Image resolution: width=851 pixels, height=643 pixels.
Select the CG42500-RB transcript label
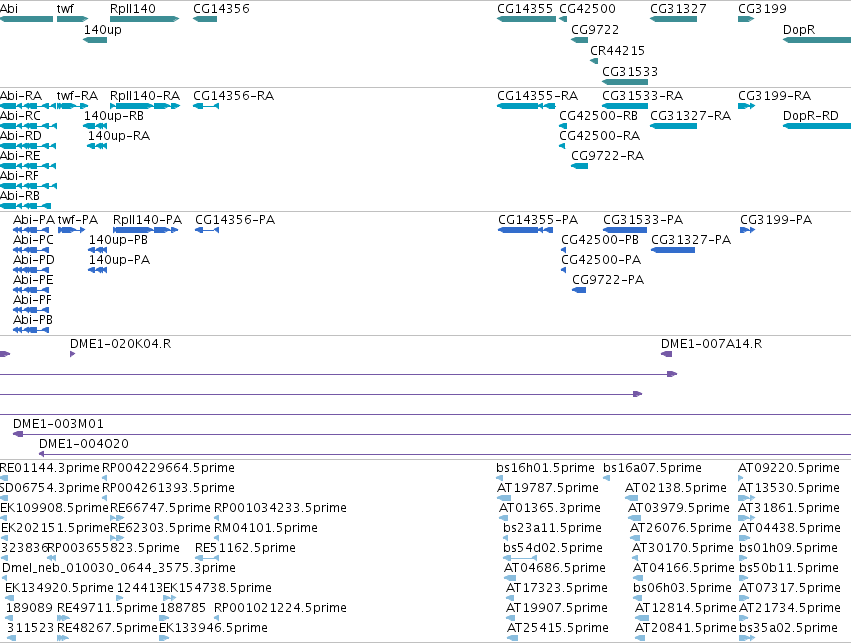pyautogui.click(x=598, y=116)
